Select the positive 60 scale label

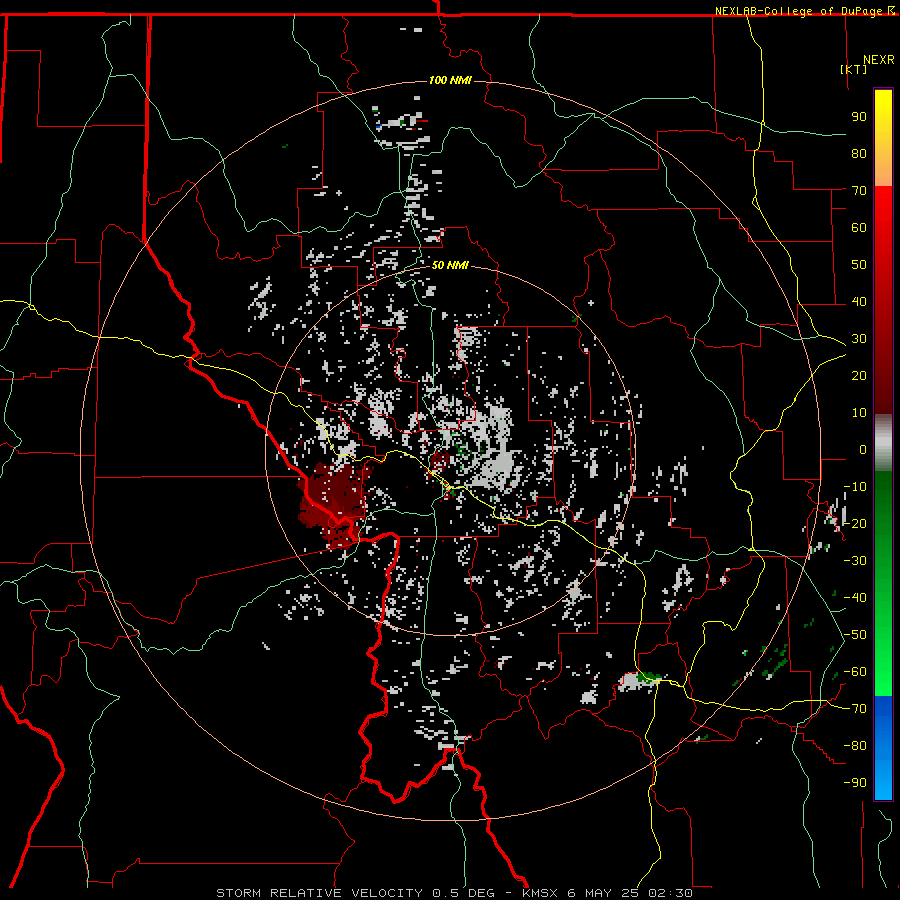(859, 227)
